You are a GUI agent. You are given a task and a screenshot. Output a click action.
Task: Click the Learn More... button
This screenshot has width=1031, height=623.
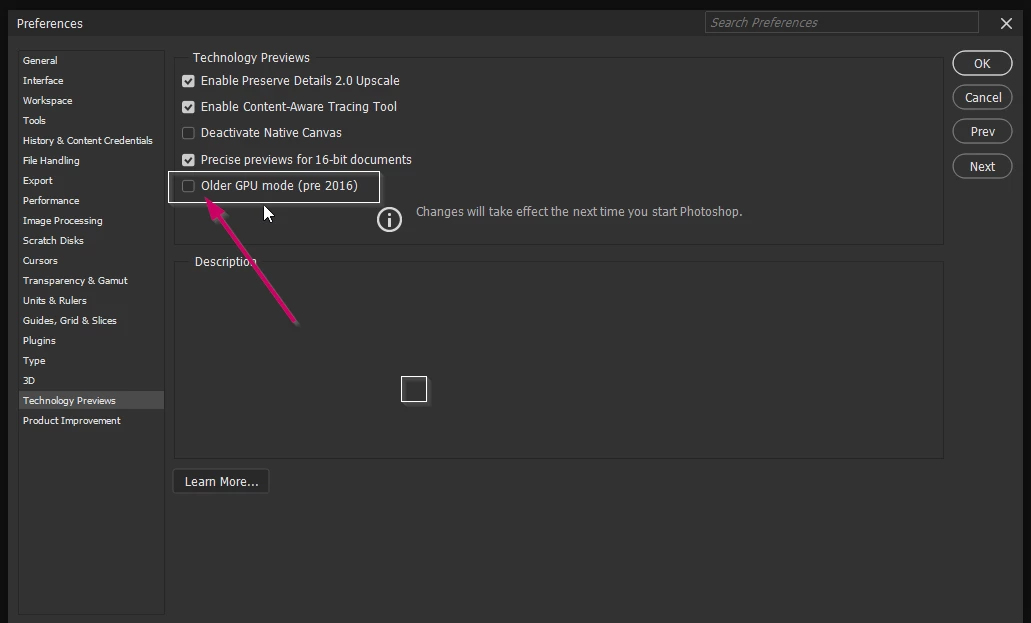221,482
